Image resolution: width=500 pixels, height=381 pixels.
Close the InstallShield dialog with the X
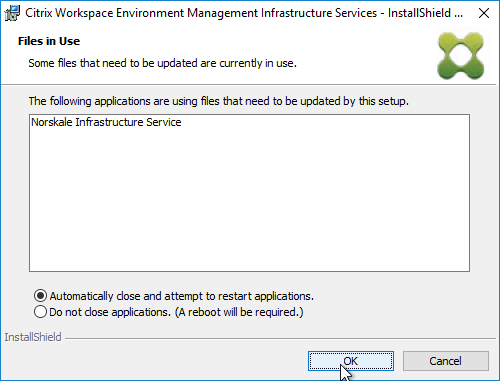click(484, 13)
